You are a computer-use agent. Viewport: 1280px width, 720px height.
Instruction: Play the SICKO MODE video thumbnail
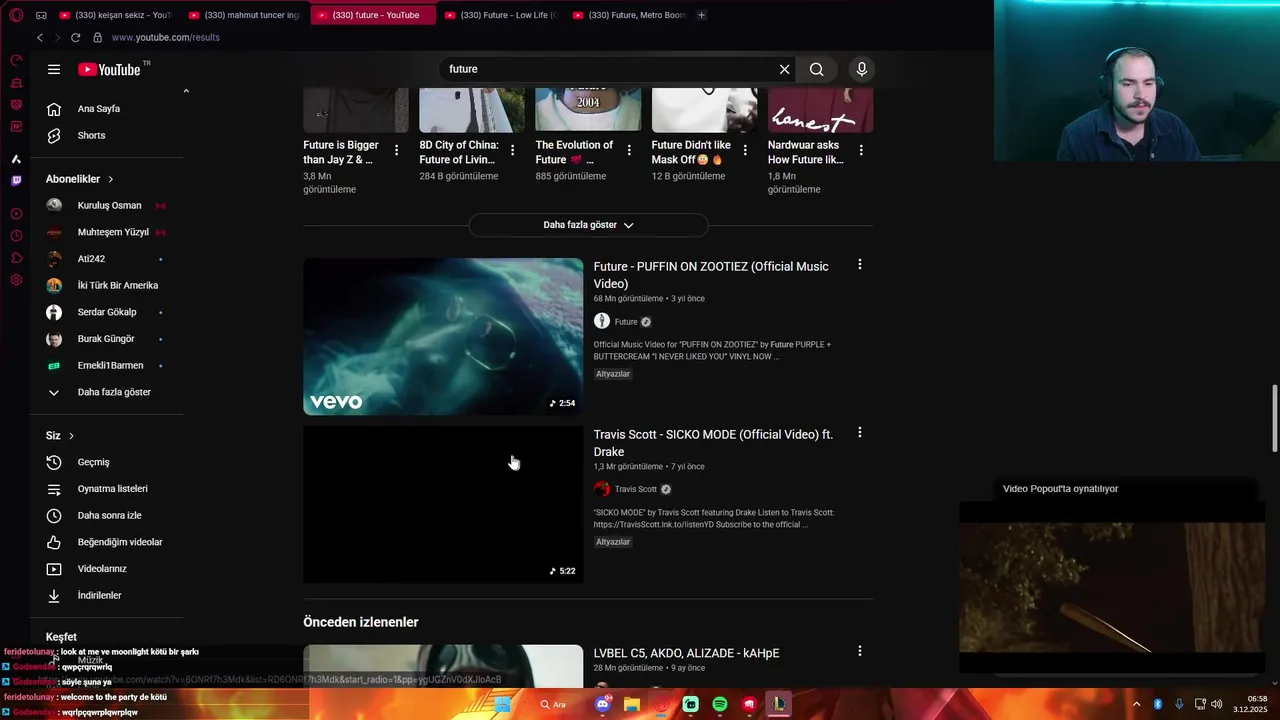(443, 504)
